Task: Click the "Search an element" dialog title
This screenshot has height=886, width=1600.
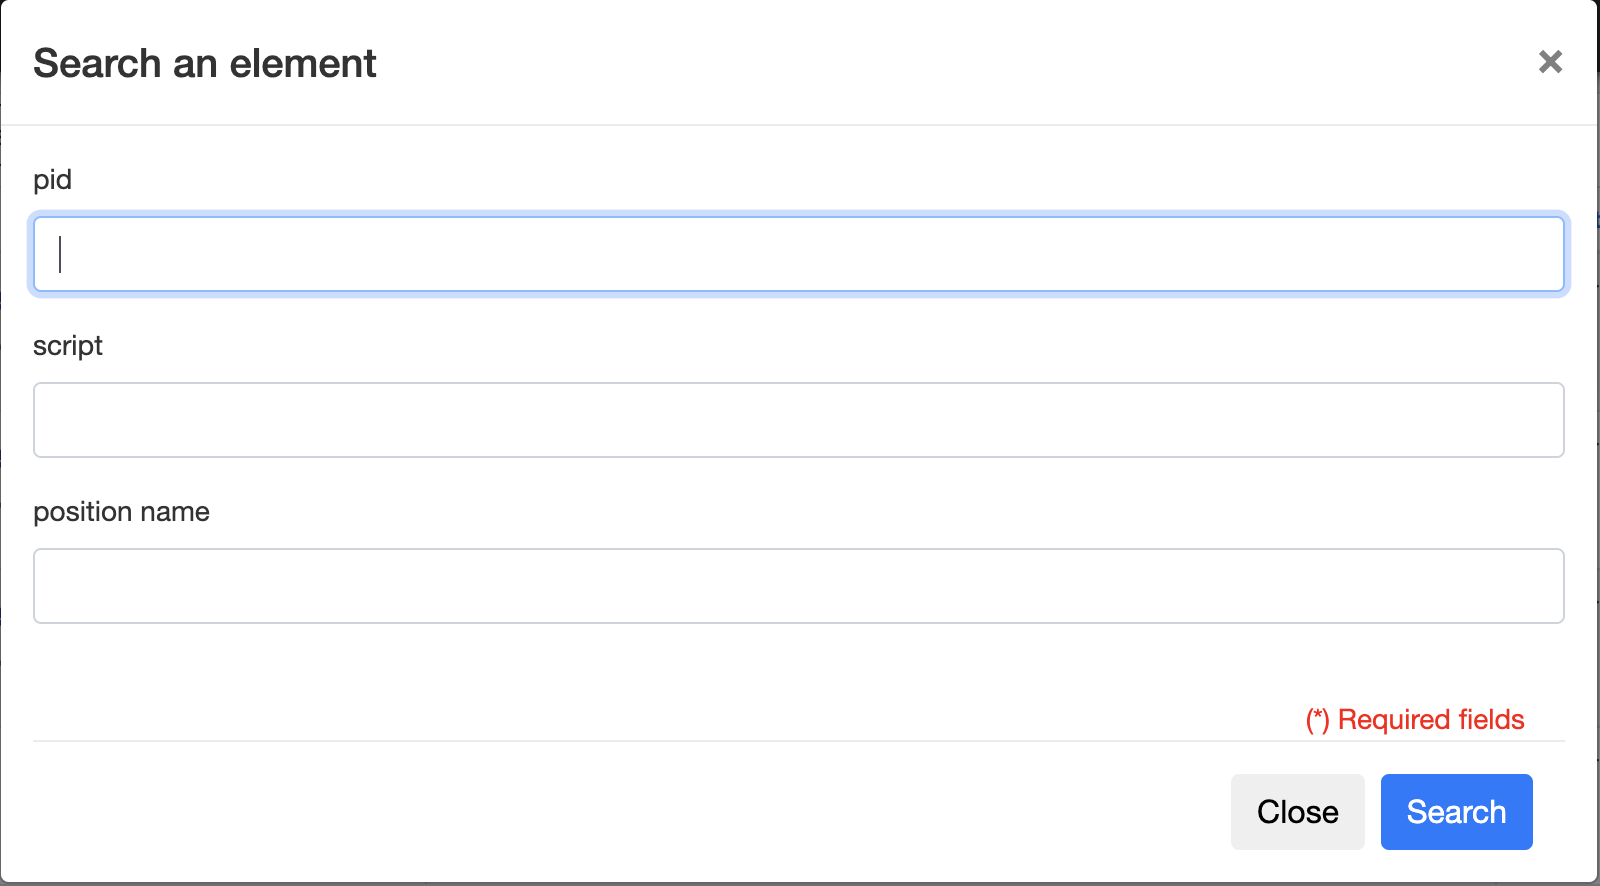Action: (205, 64)
